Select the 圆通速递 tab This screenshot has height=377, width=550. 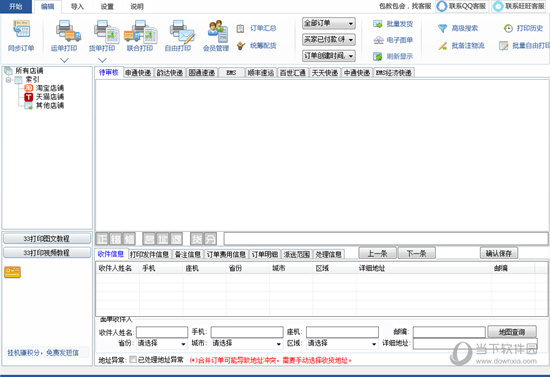click(x=202, y=73)
